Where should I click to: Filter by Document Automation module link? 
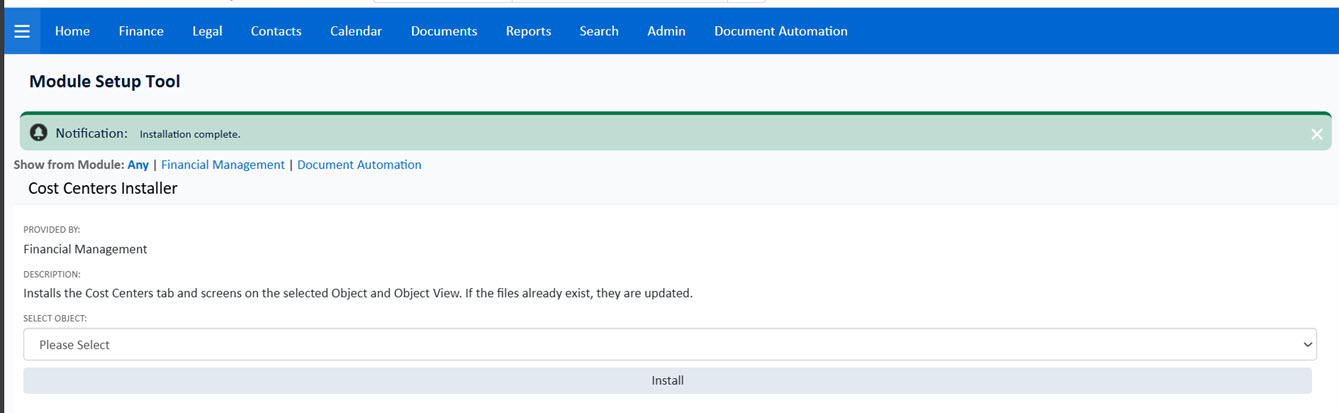pos(359,165)
